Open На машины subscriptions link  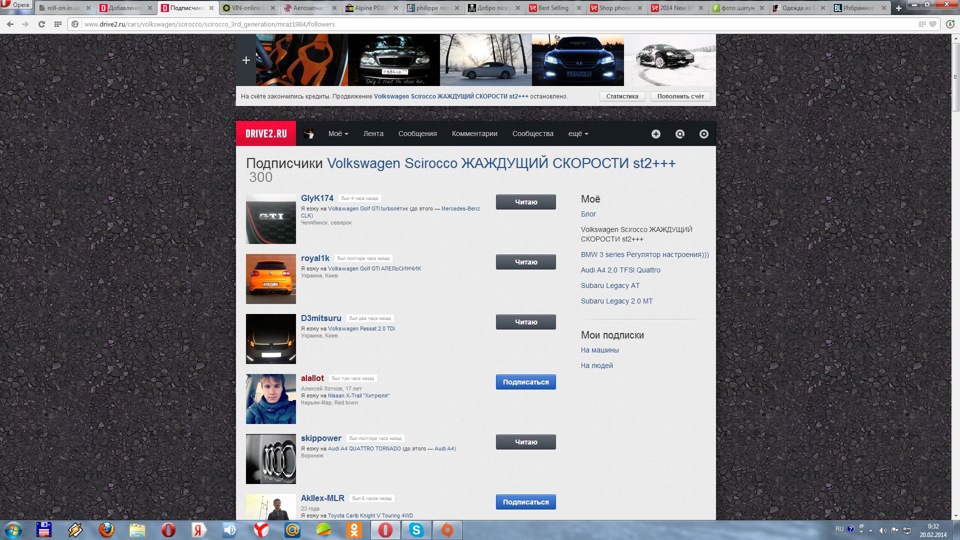pos(599,350)
